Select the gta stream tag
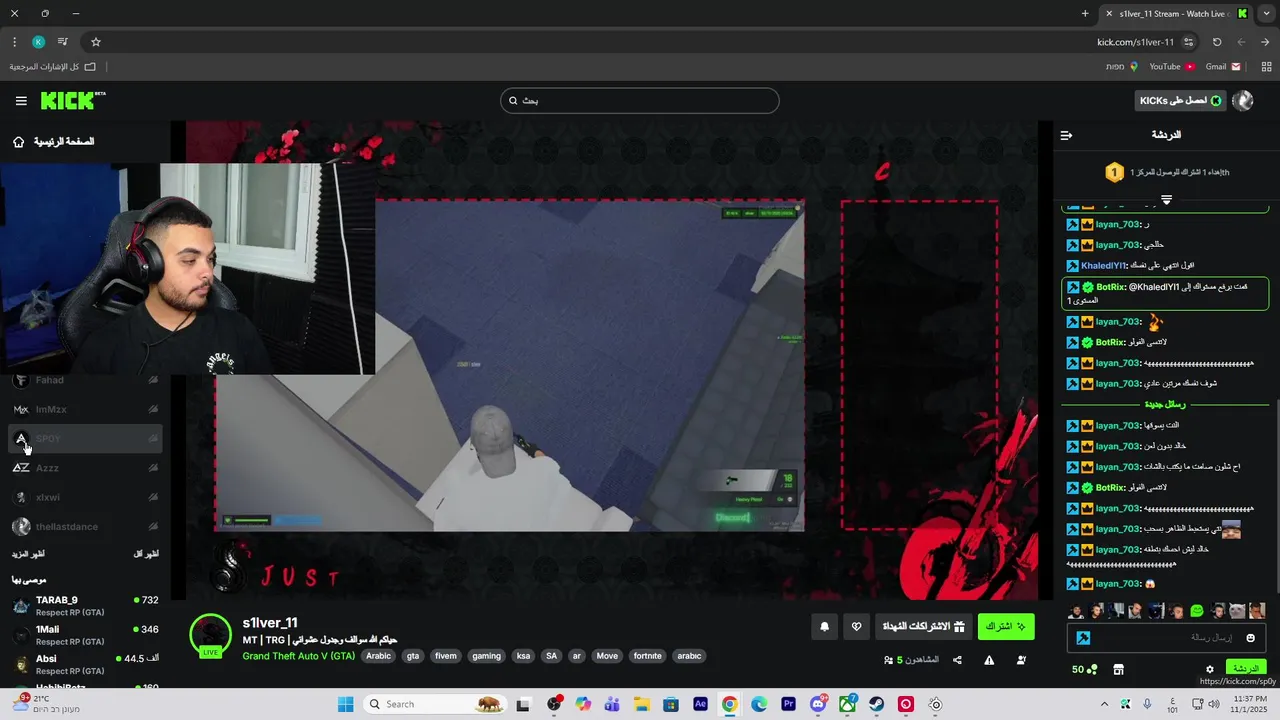 point(413,656)
